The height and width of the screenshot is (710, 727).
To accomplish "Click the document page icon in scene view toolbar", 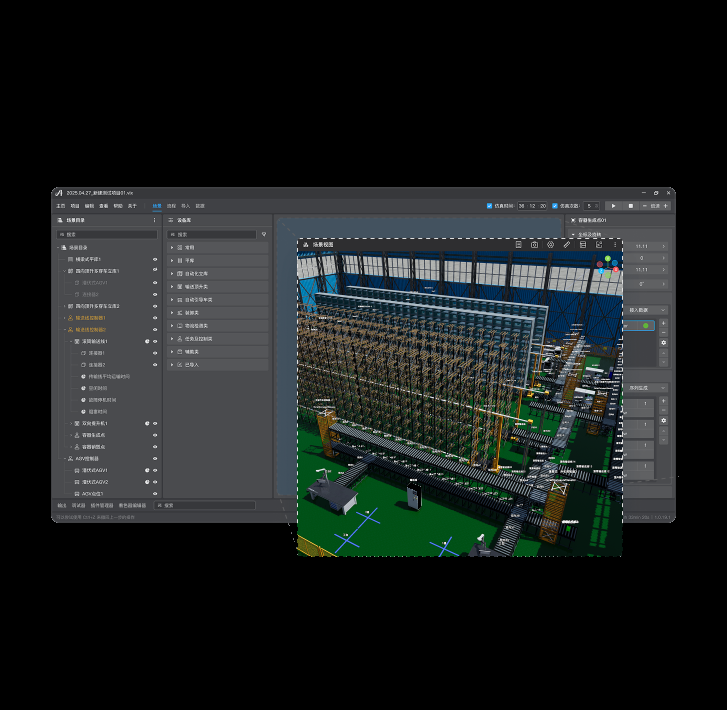I will [518, 244].
